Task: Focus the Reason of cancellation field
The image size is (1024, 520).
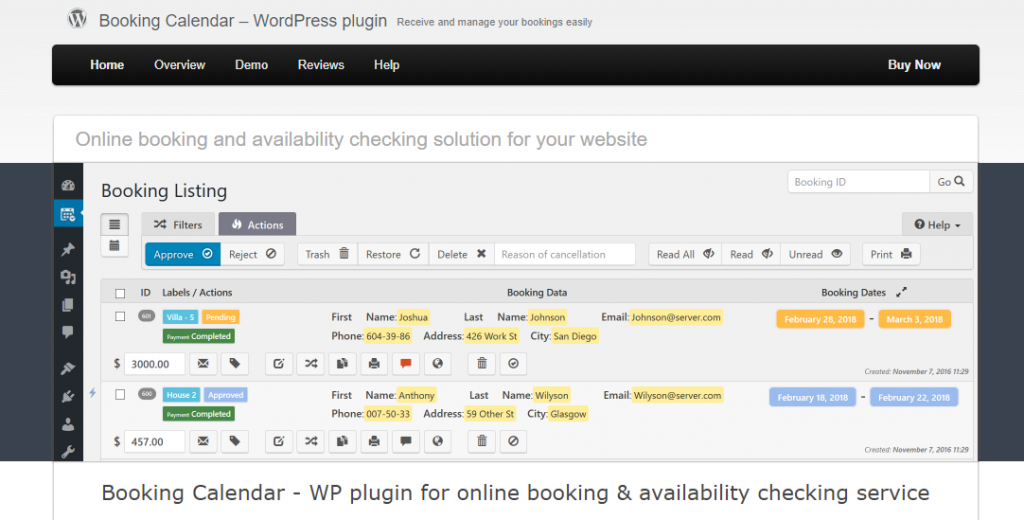Action: click(x=565, y=254)
